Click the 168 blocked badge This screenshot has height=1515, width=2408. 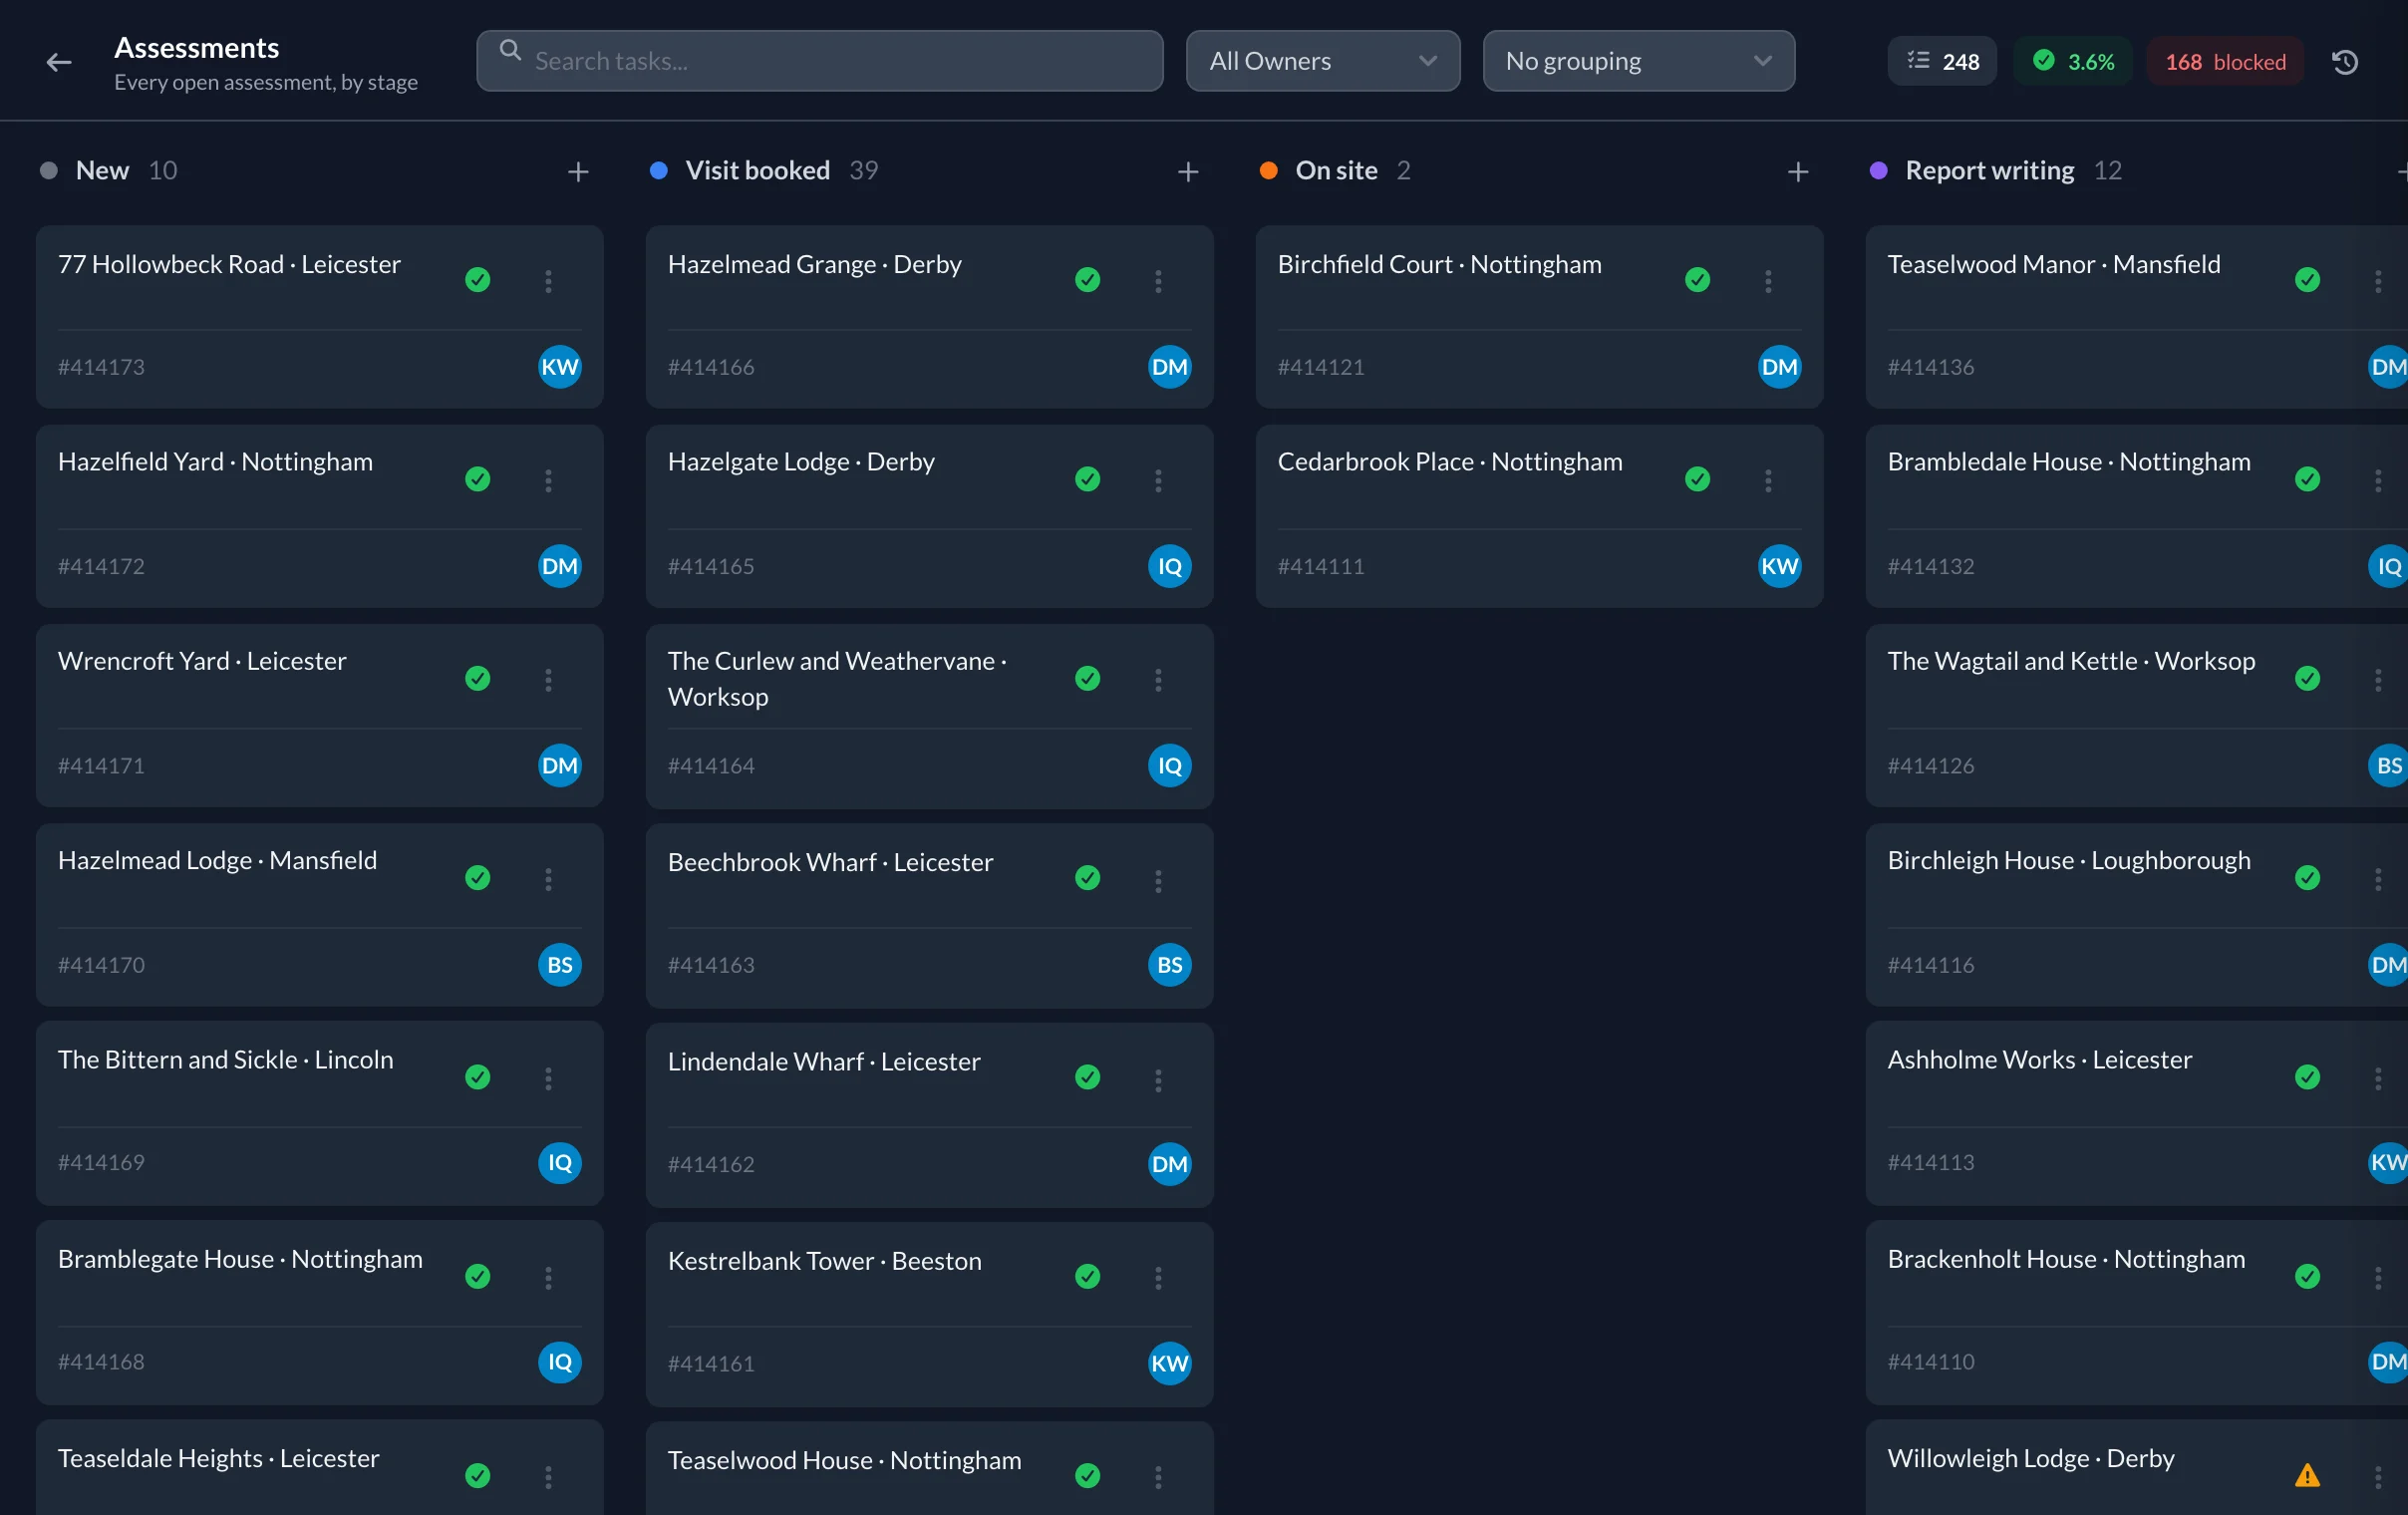(2225, 62)
